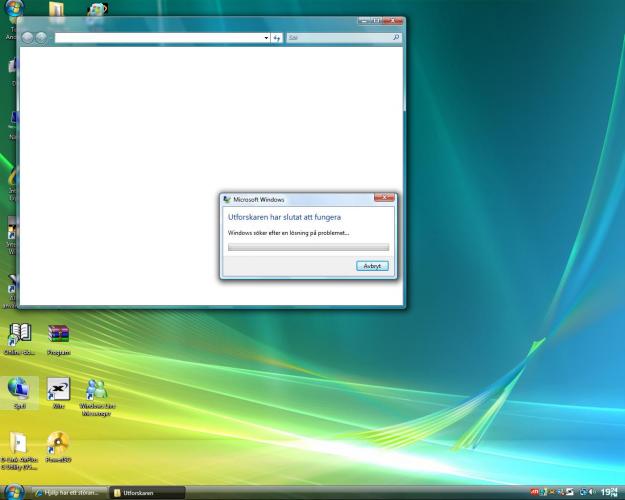Select the WinRAR Program desktop icon
This screenshot has height=500, width=625.
click(x=58, y=338)
